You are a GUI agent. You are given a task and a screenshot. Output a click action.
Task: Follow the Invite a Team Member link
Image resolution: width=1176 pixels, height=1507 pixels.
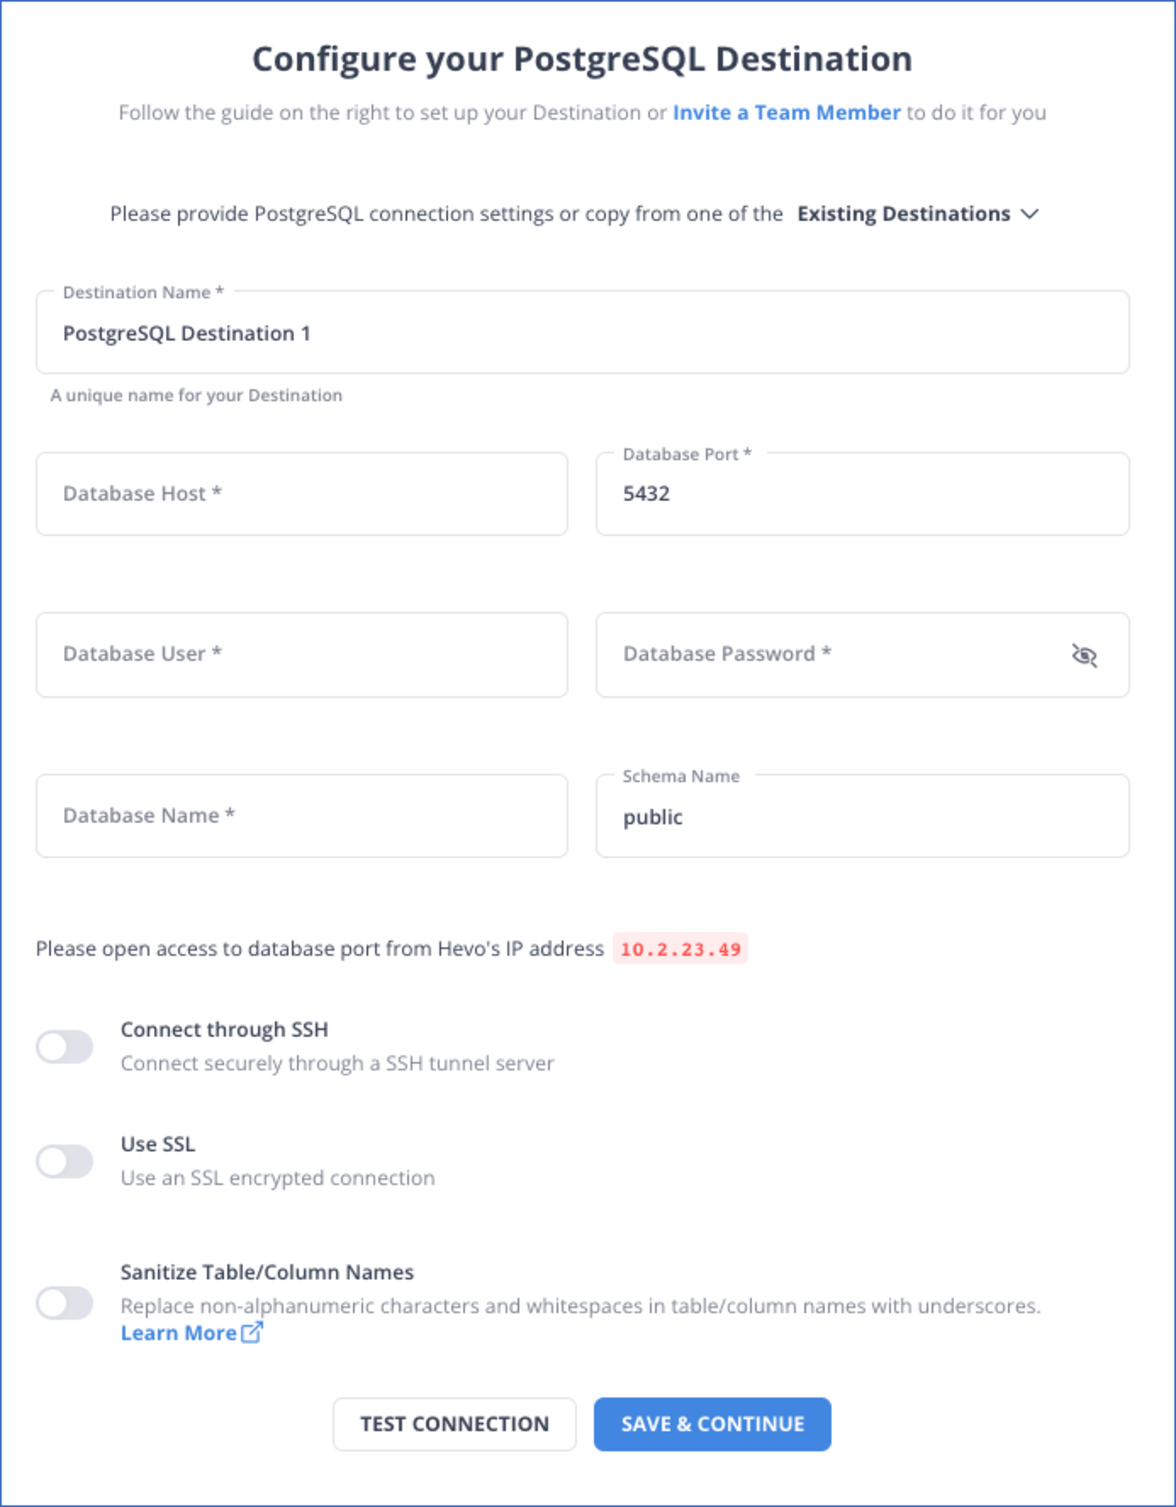click(x=786, y=113)
